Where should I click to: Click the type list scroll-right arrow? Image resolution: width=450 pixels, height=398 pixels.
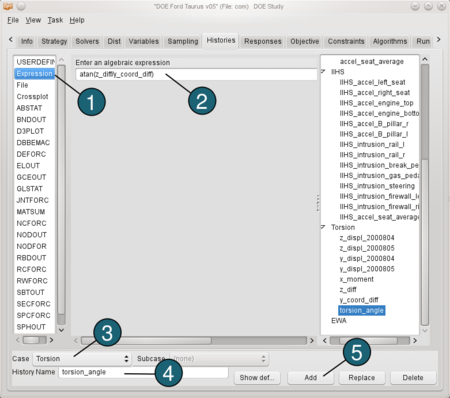tap(51, 340)
